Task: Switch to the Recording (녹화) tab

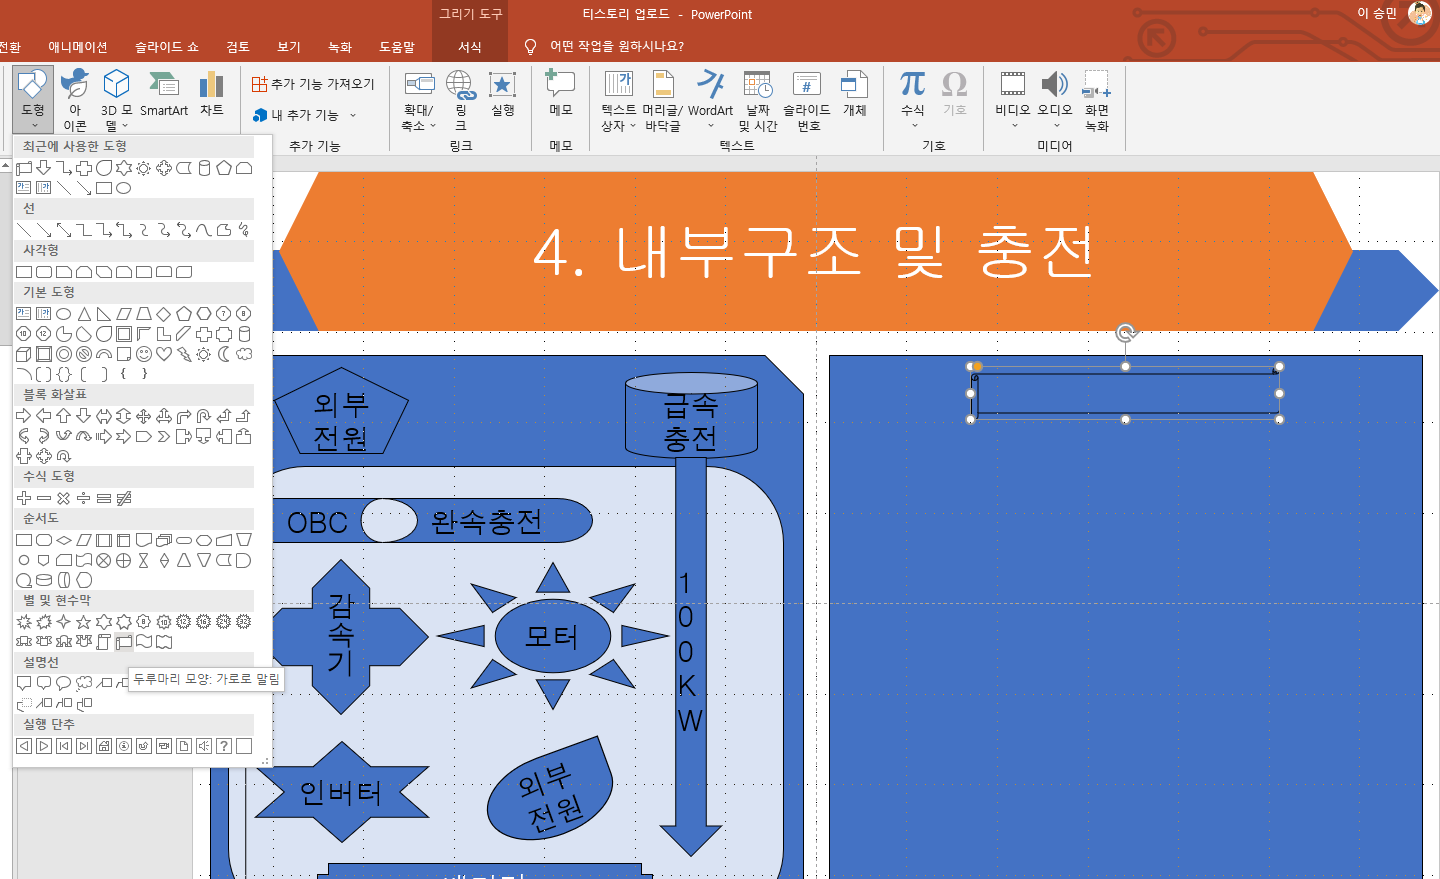Action: pyautogui.click(x=340, y=47)
